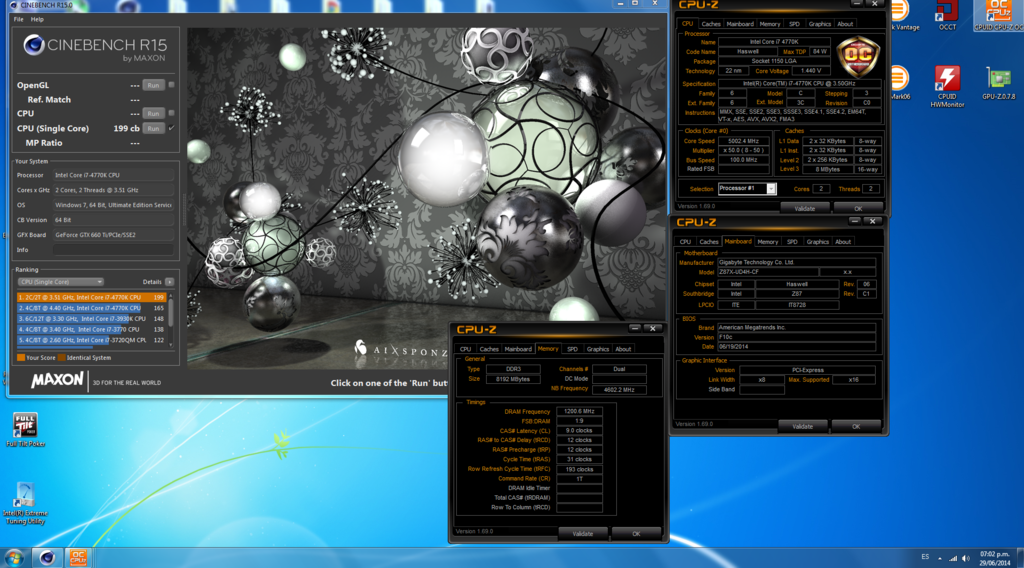Select ranking entry 6C/12T @ 3.30 GHz i7-3930K
1024x568 pixels.
(x=91, y=319)
